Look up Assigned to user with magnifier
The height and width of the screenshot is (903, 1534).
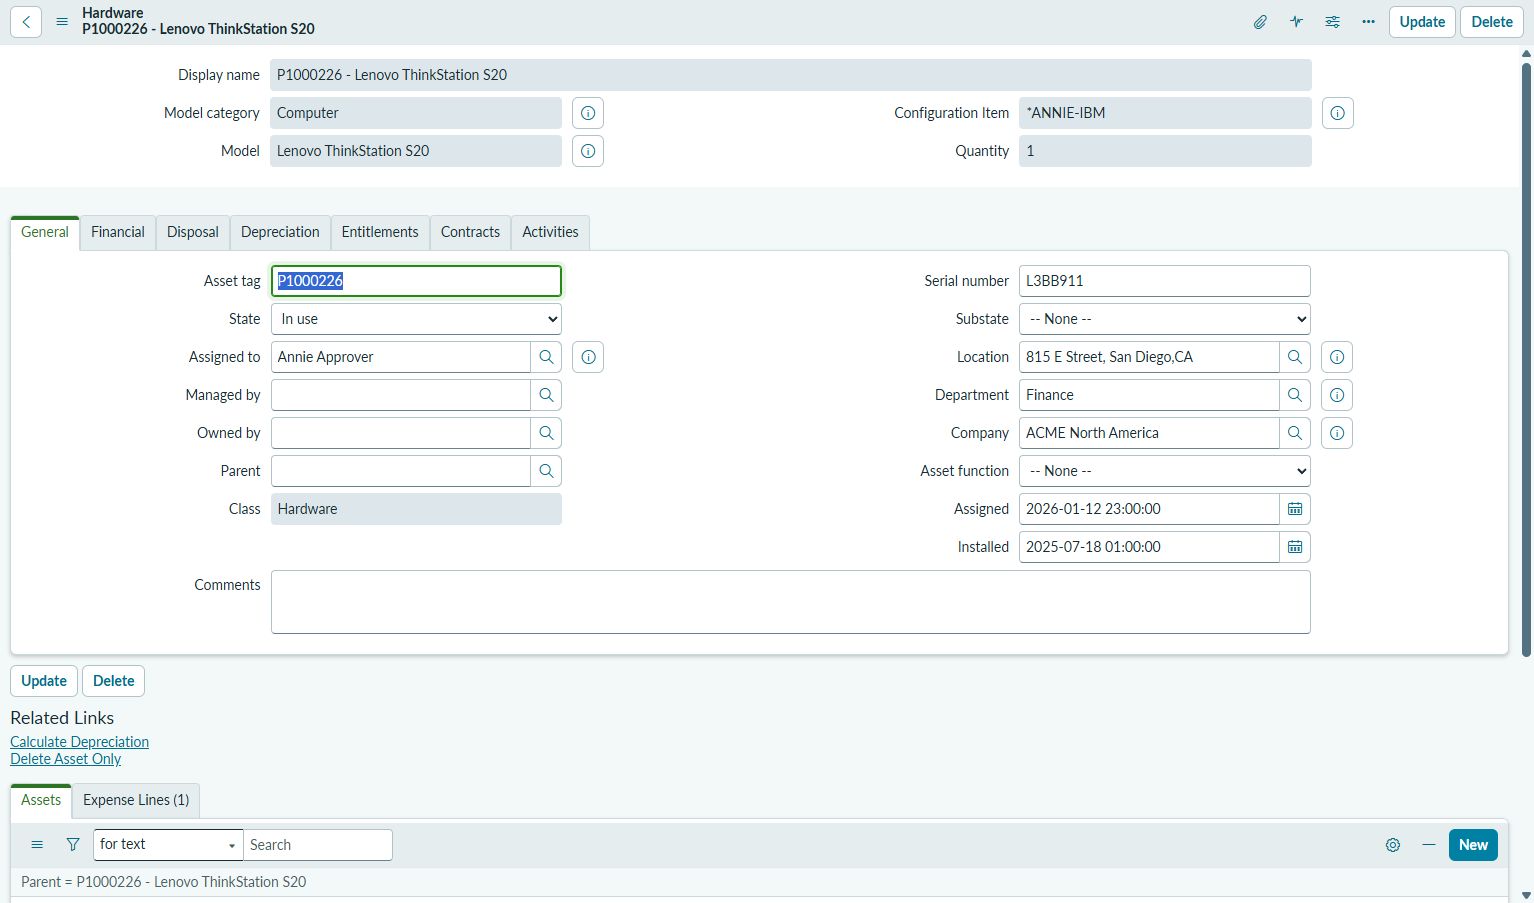tap(546, 357)
